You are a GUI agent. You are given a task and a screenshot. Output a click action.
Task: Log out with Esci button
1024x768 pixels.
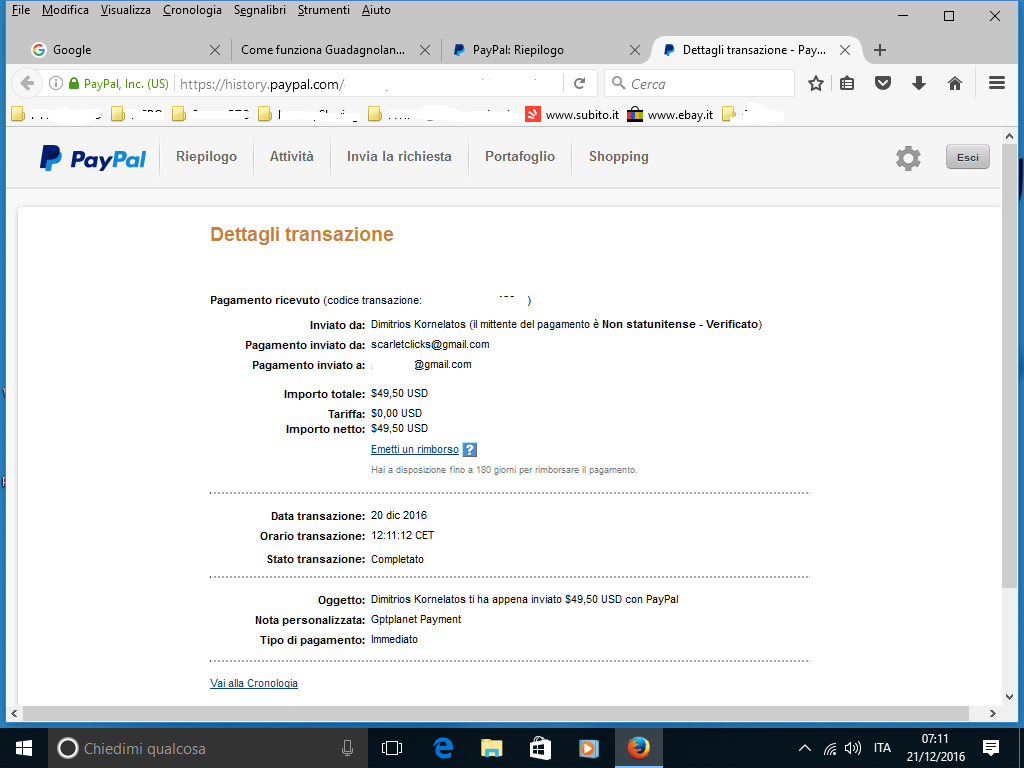[967, 157]
